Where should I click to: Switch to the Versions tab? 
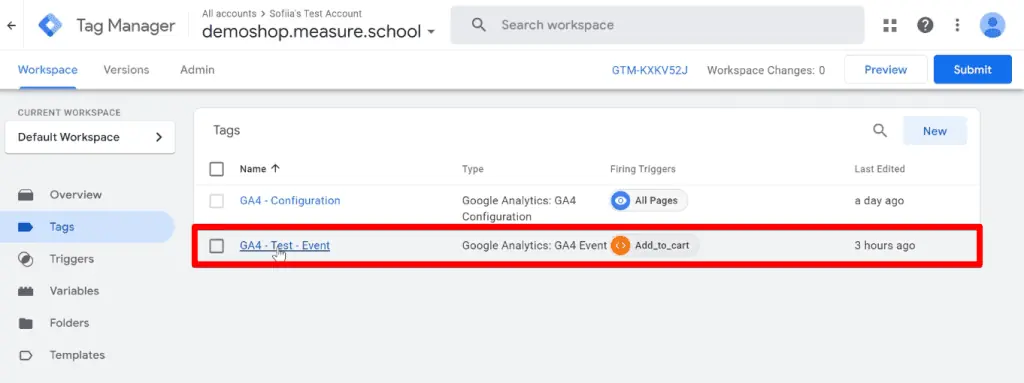pyautogui.click(x=126, y=70)
